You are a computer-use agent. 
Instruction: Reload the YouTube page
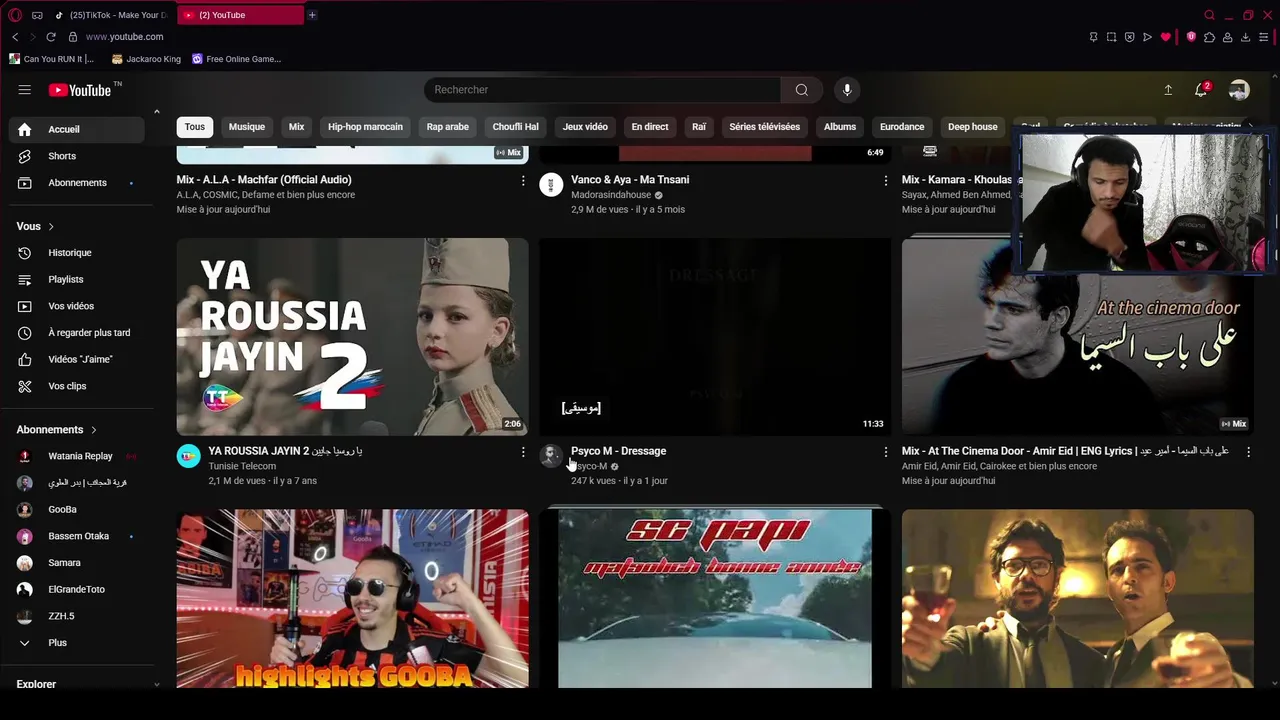pos(51,37)
